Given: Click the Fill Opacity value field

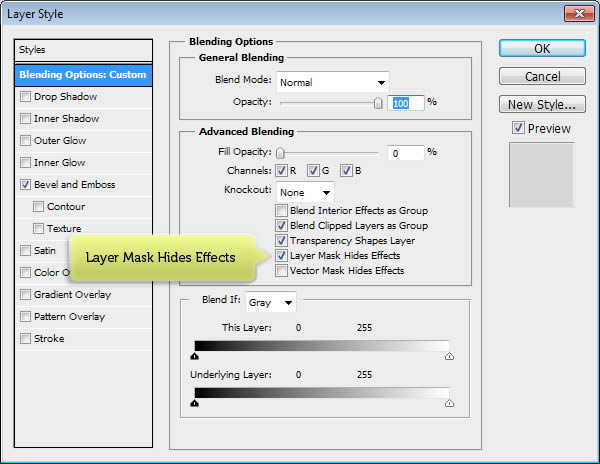Looking at the screenshot, I should pyautogui.click(x=406, y=153).
